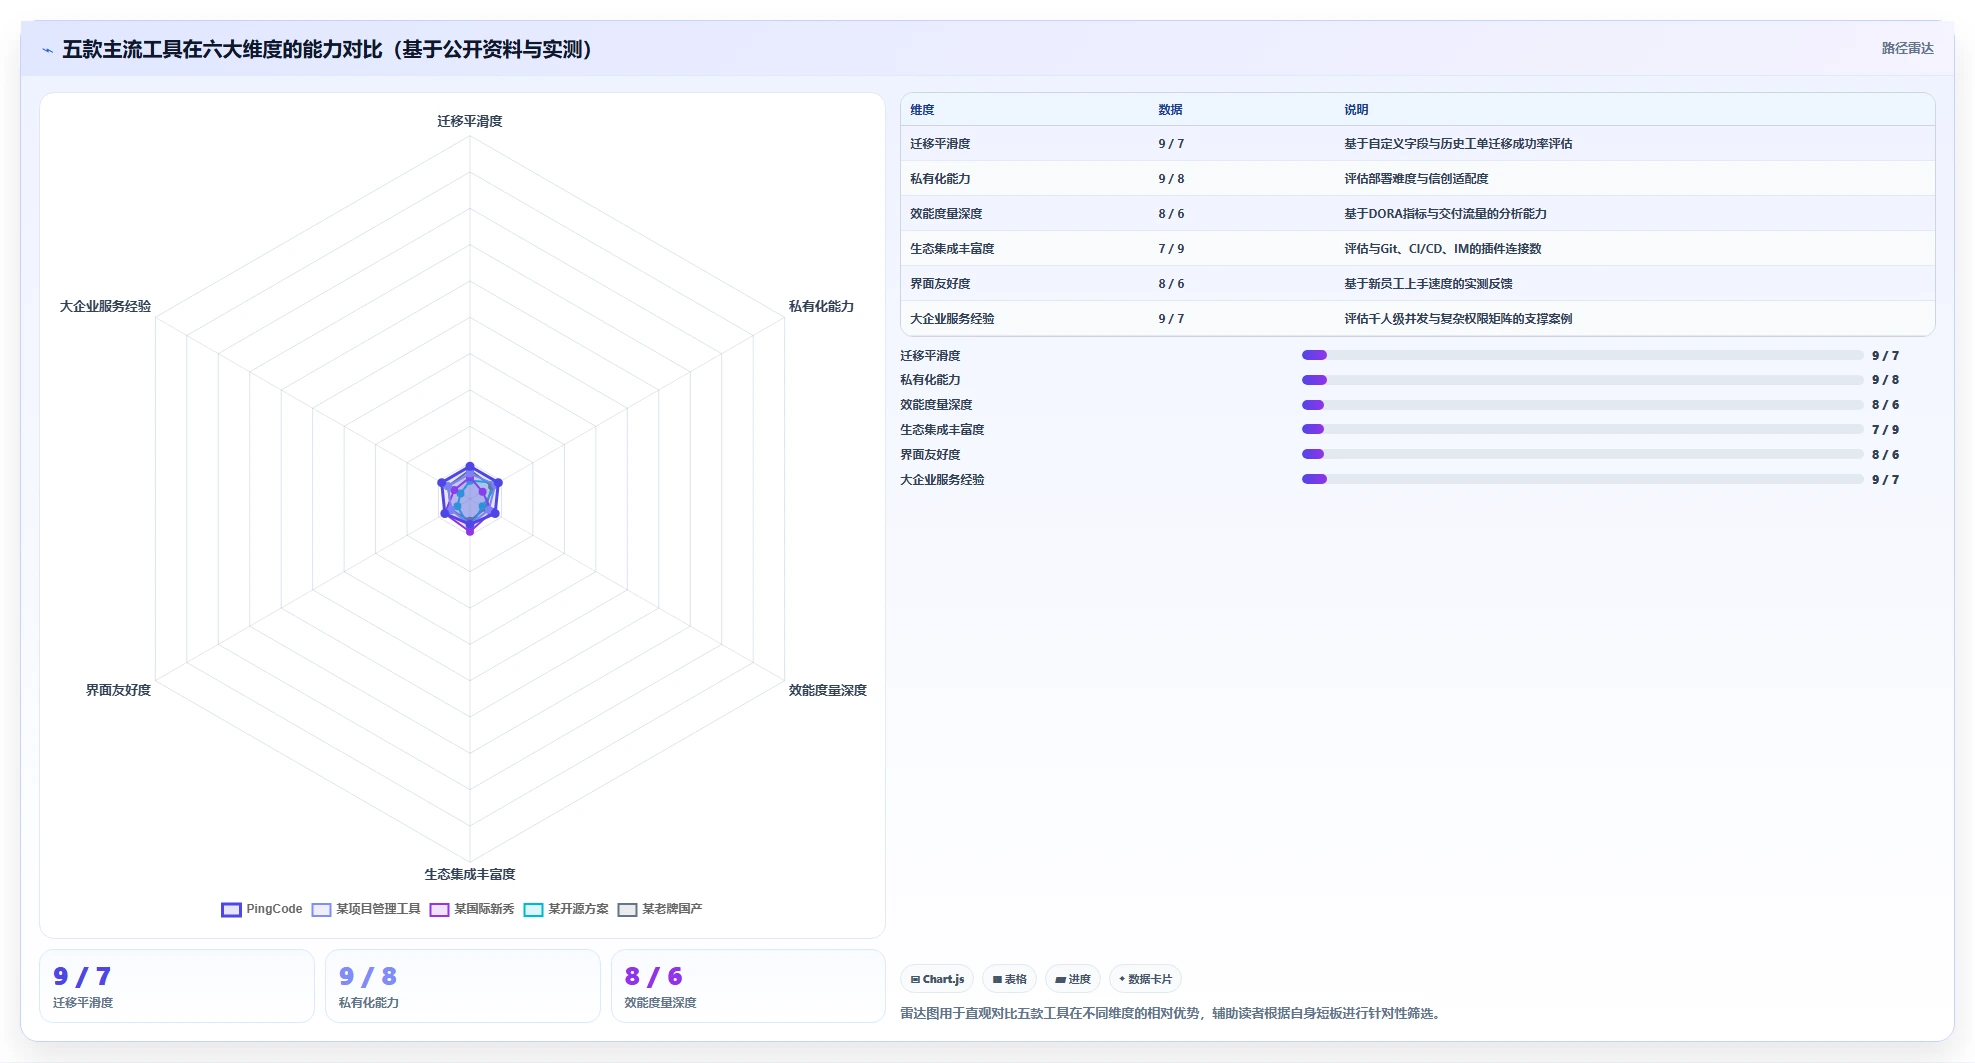
Task: Hide 某开源方案 series via its legend label
Action: point(578,909)
